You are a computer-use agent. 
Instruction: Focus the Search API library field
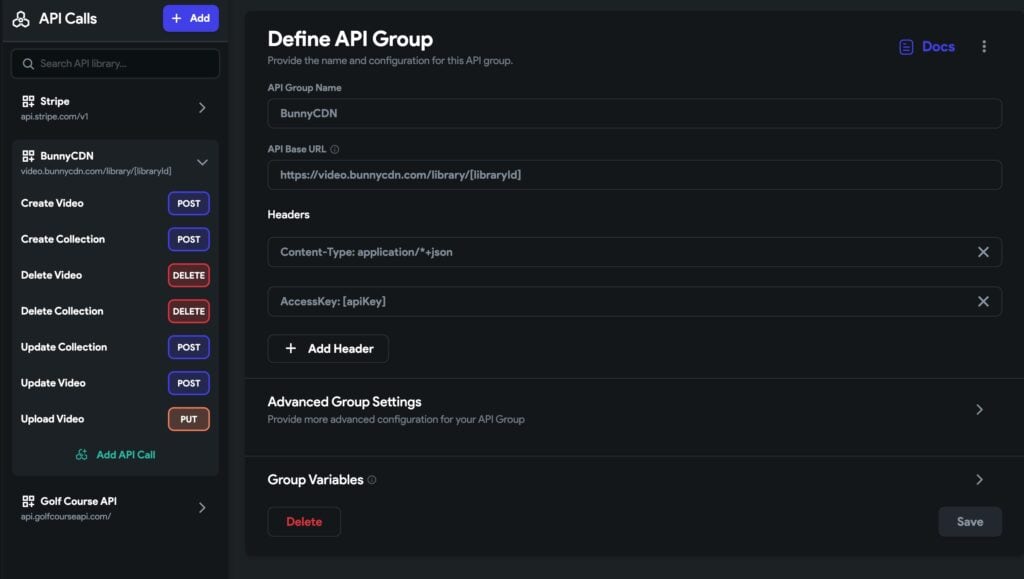(116, 64)
